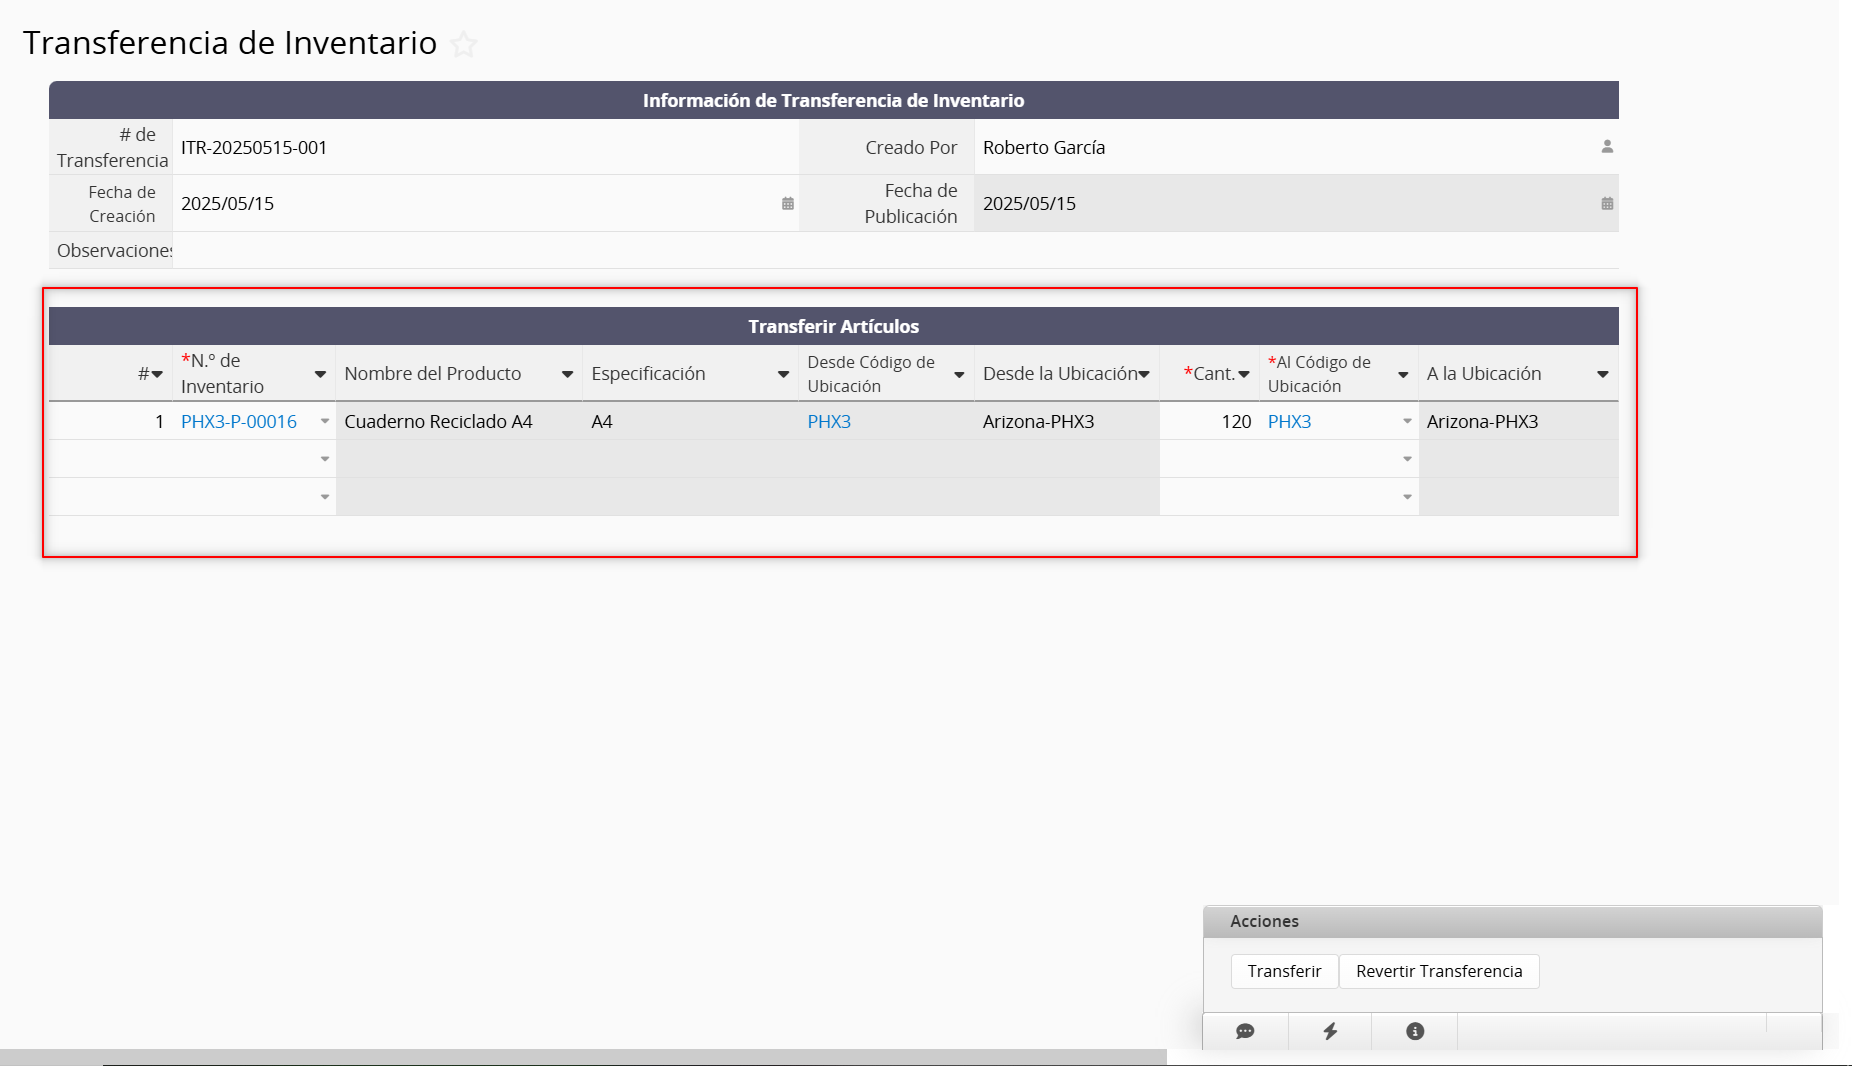Click the info circle icon
The width and height of the screenshot is (1852, 1066).
tap(1415, 1031)
